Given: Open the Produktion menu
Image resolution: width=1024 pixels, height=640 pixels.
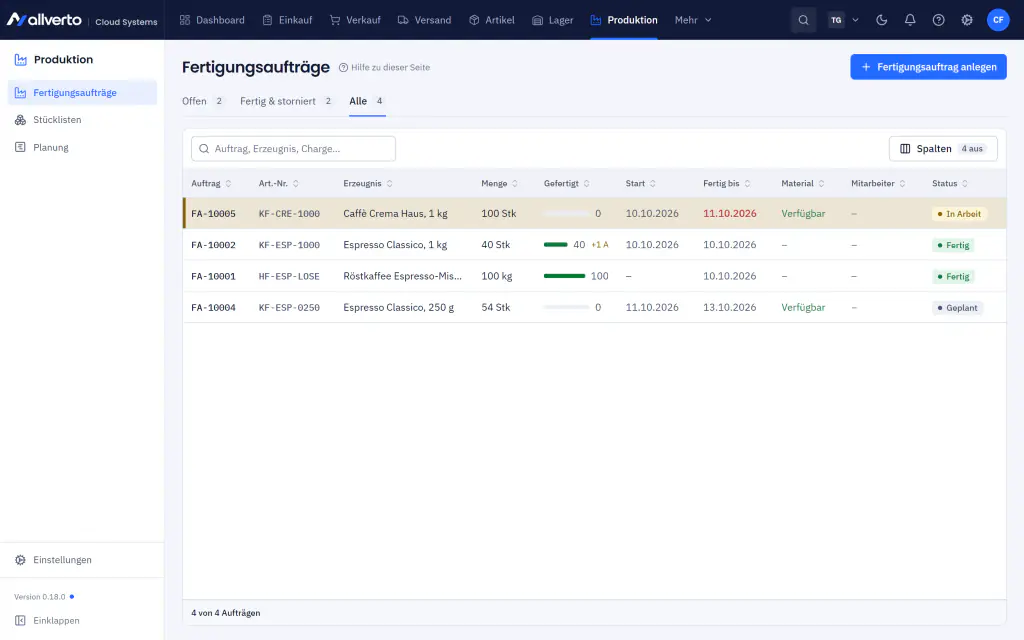Looking at the screenshot, I should pos(624,20).
